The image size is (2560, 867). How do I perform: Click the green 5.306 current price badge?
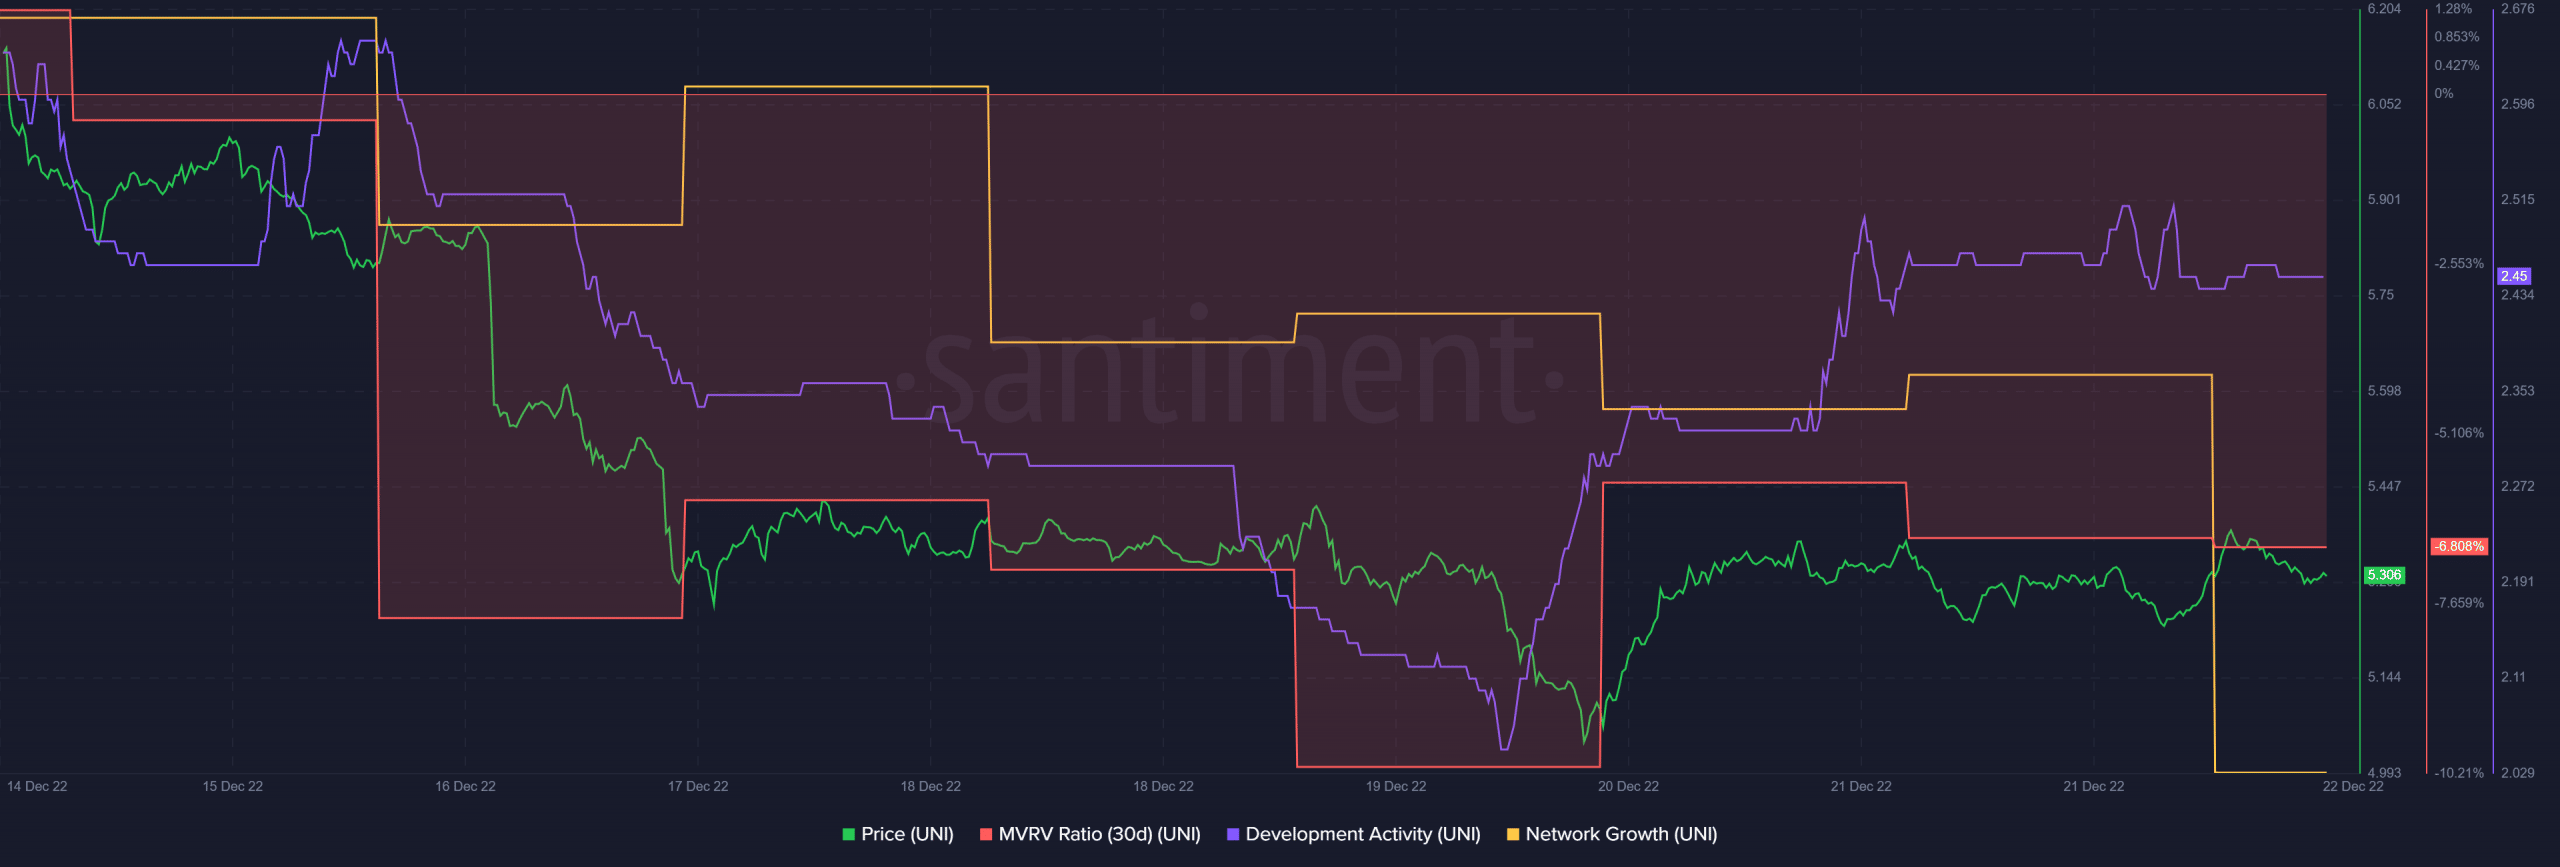coord(2384,575)
